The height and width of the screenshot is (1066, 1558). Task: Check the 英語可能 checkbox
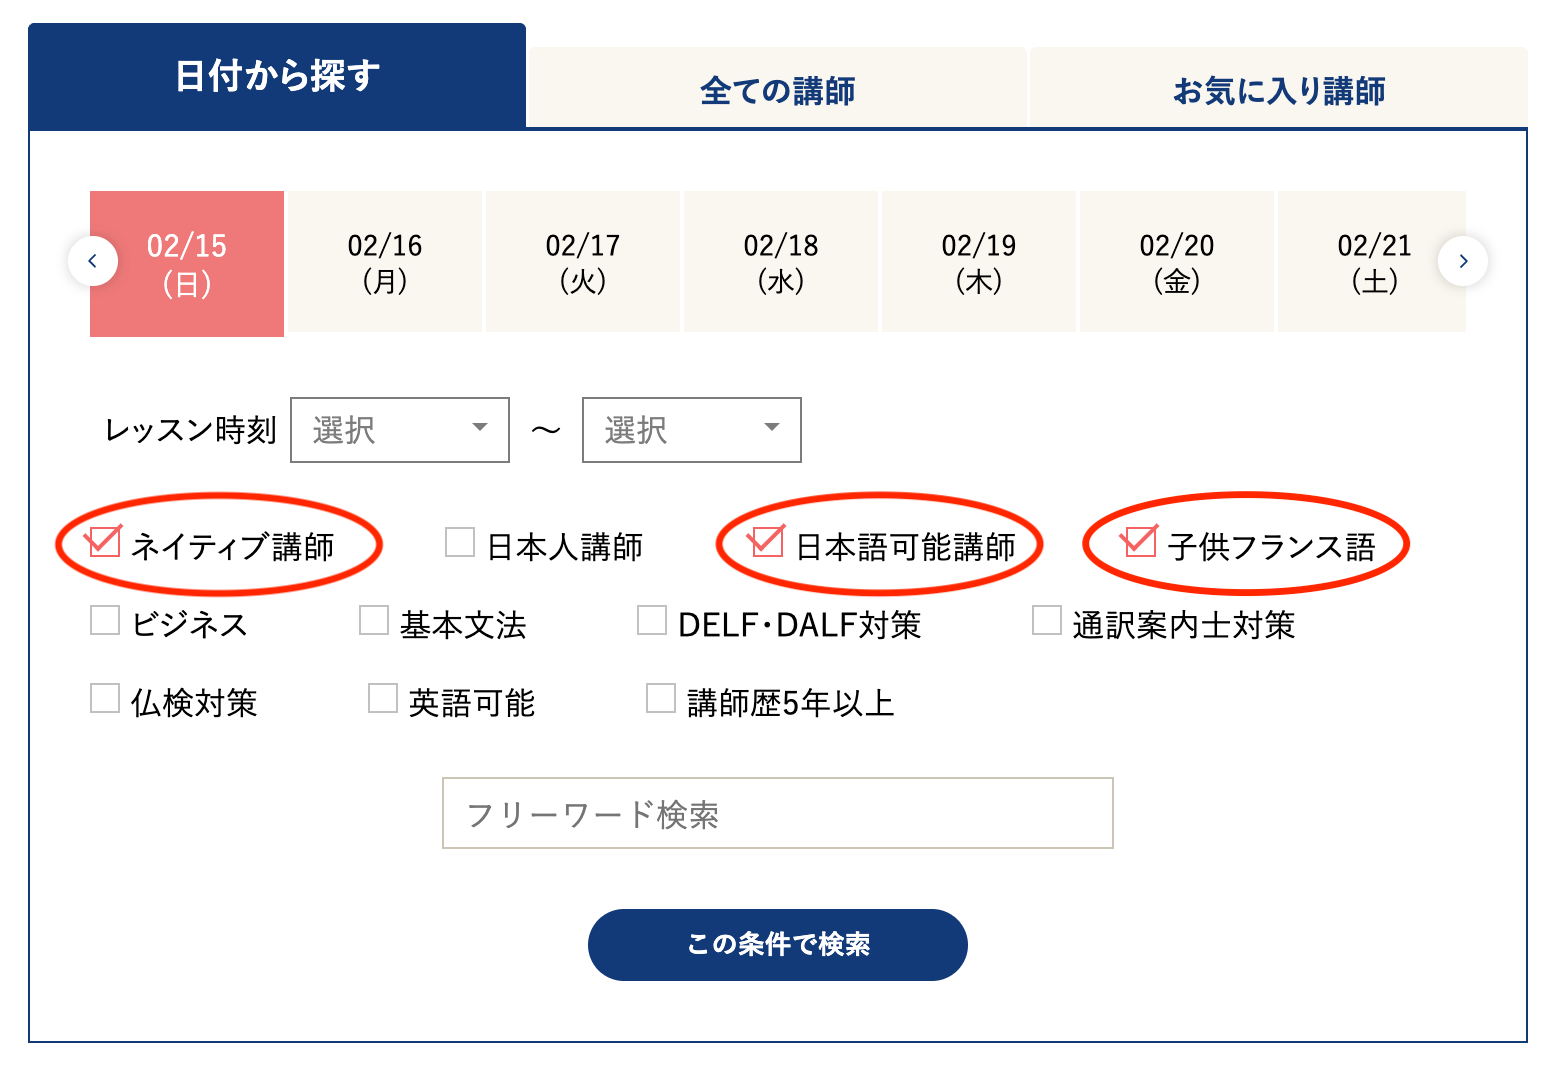[x=383, y=699]
